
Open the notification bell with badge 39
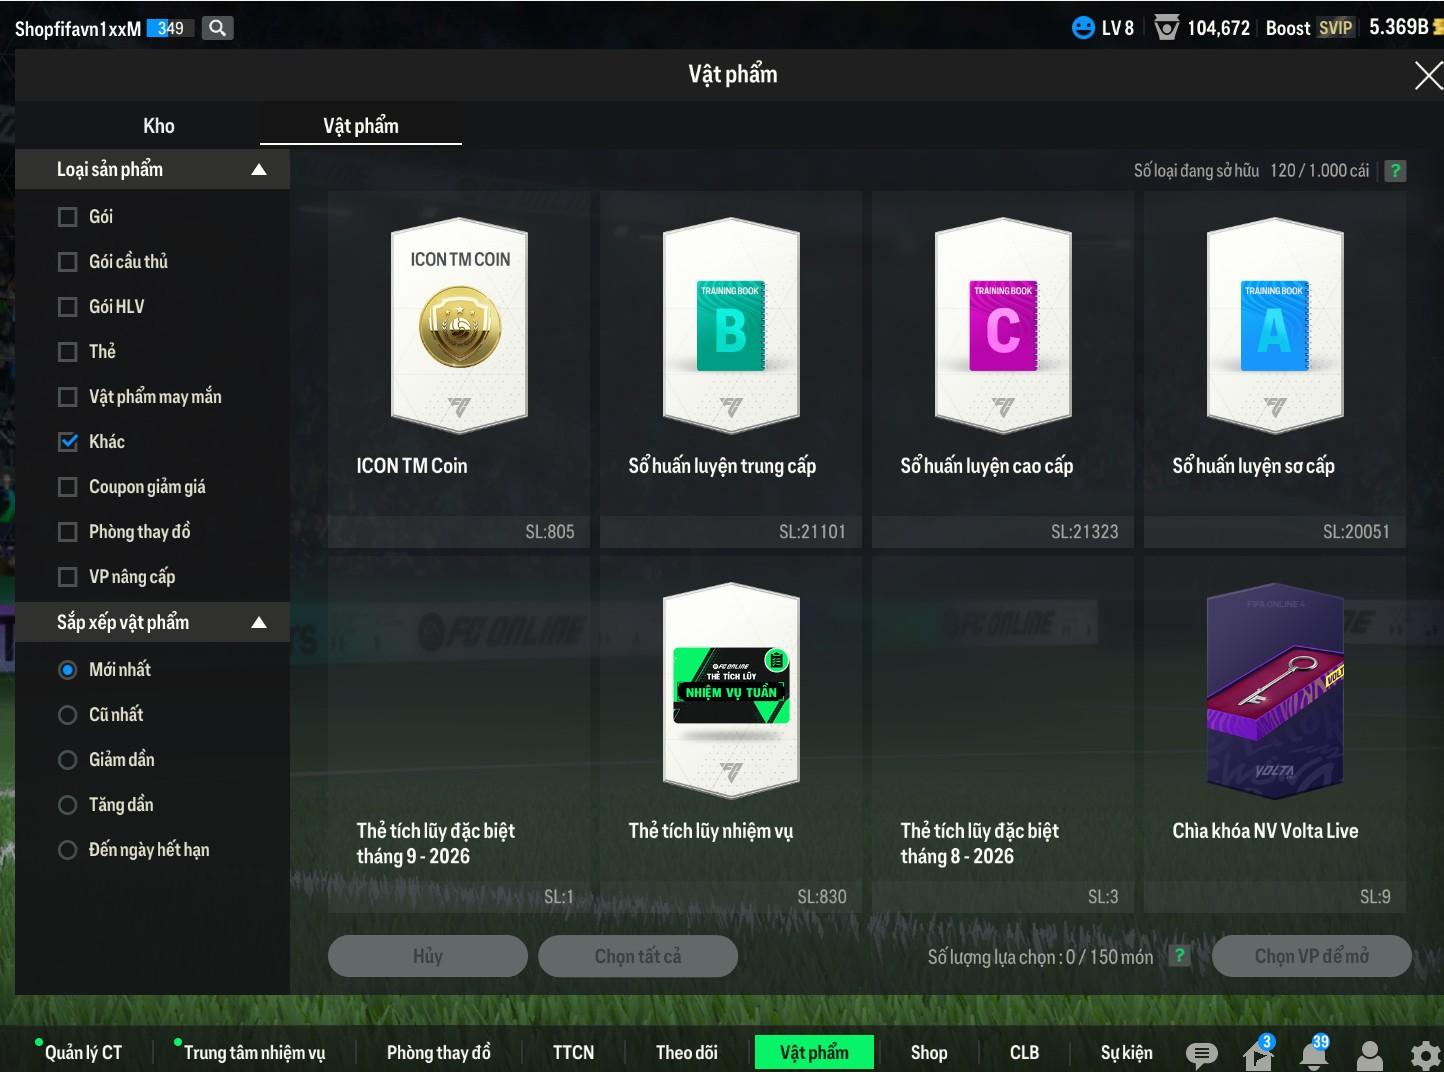click(1314, 1053)
